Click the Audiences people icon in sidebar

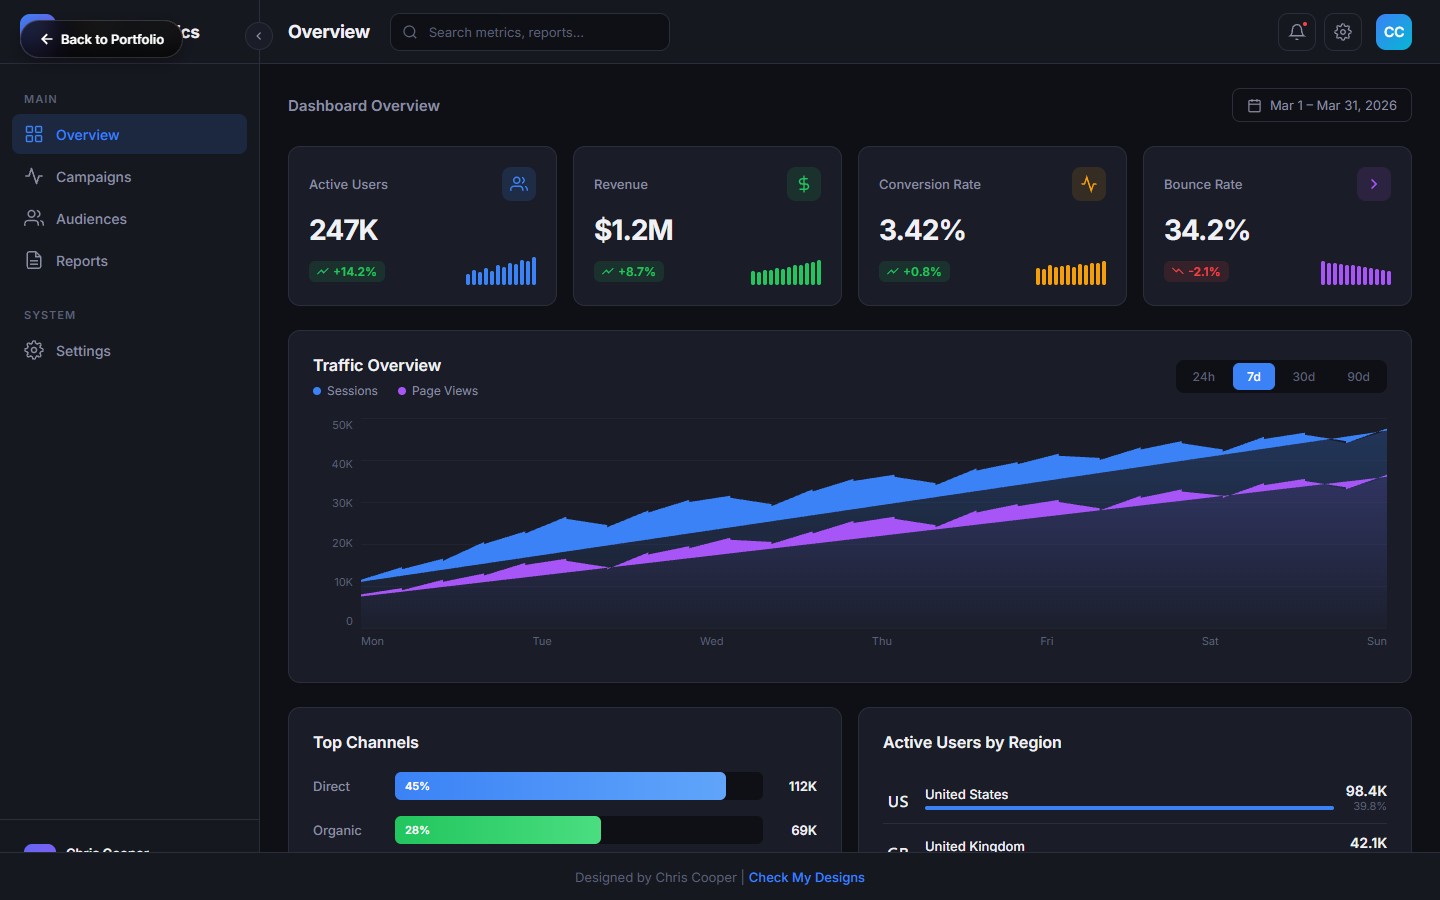click(x=34, y=218)
